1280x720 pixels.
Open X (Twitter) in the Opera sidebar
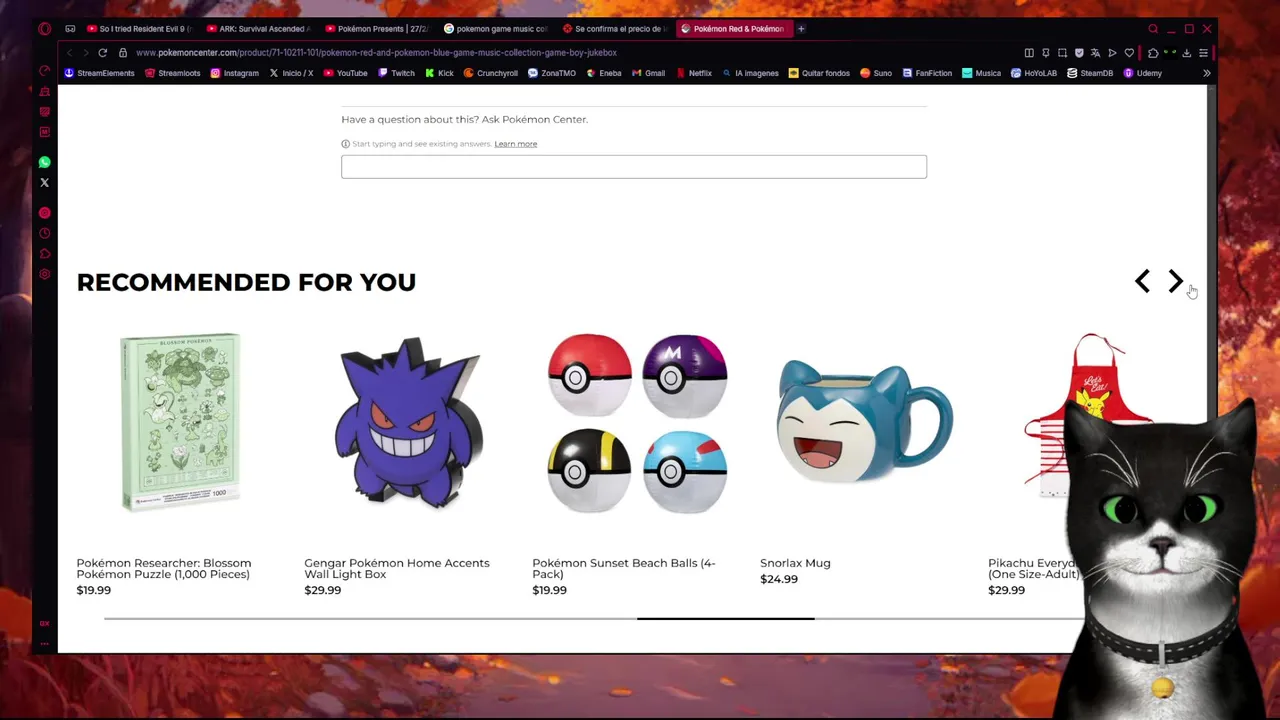[x=44, y=183]
